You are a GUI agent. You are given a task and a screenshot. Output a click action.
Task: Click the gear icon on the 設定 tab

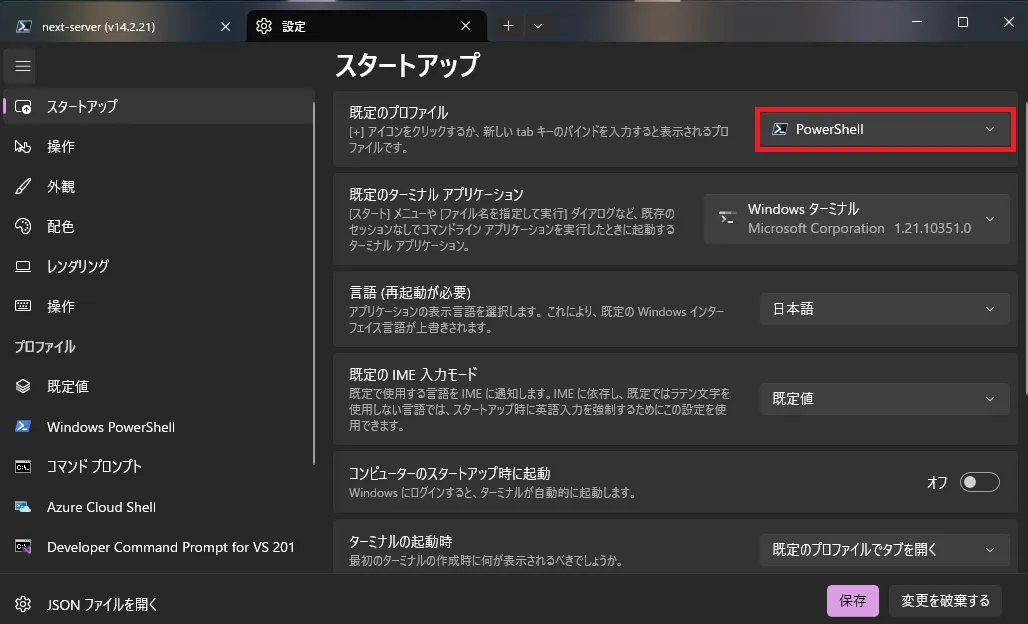[x=264, y=26]
